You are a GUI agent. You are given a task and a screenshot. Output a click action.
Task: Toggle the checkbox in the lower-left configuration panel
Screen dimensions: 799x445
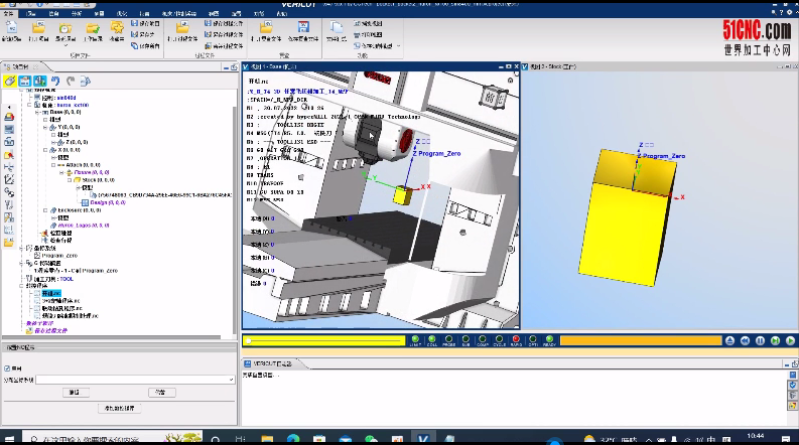7,368
